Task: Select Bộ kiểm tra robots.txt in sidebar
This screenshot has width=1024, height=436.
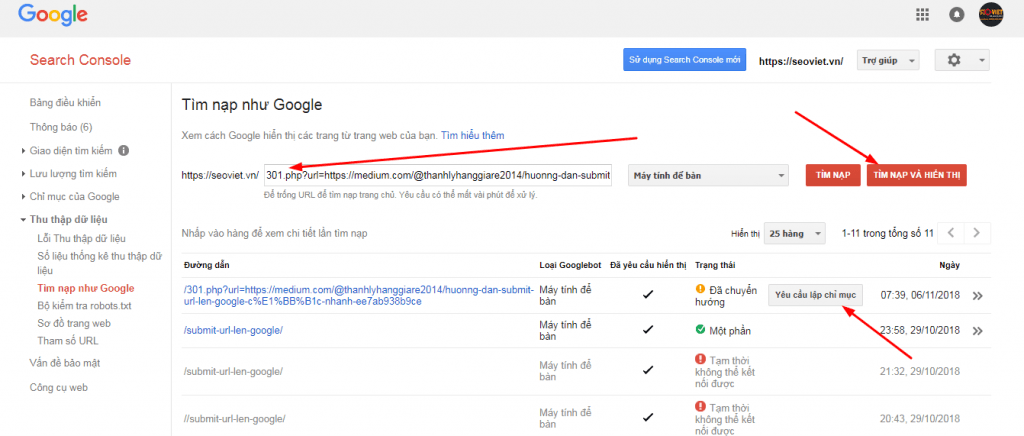Action: pyautogui.click(x=84, y=305)
